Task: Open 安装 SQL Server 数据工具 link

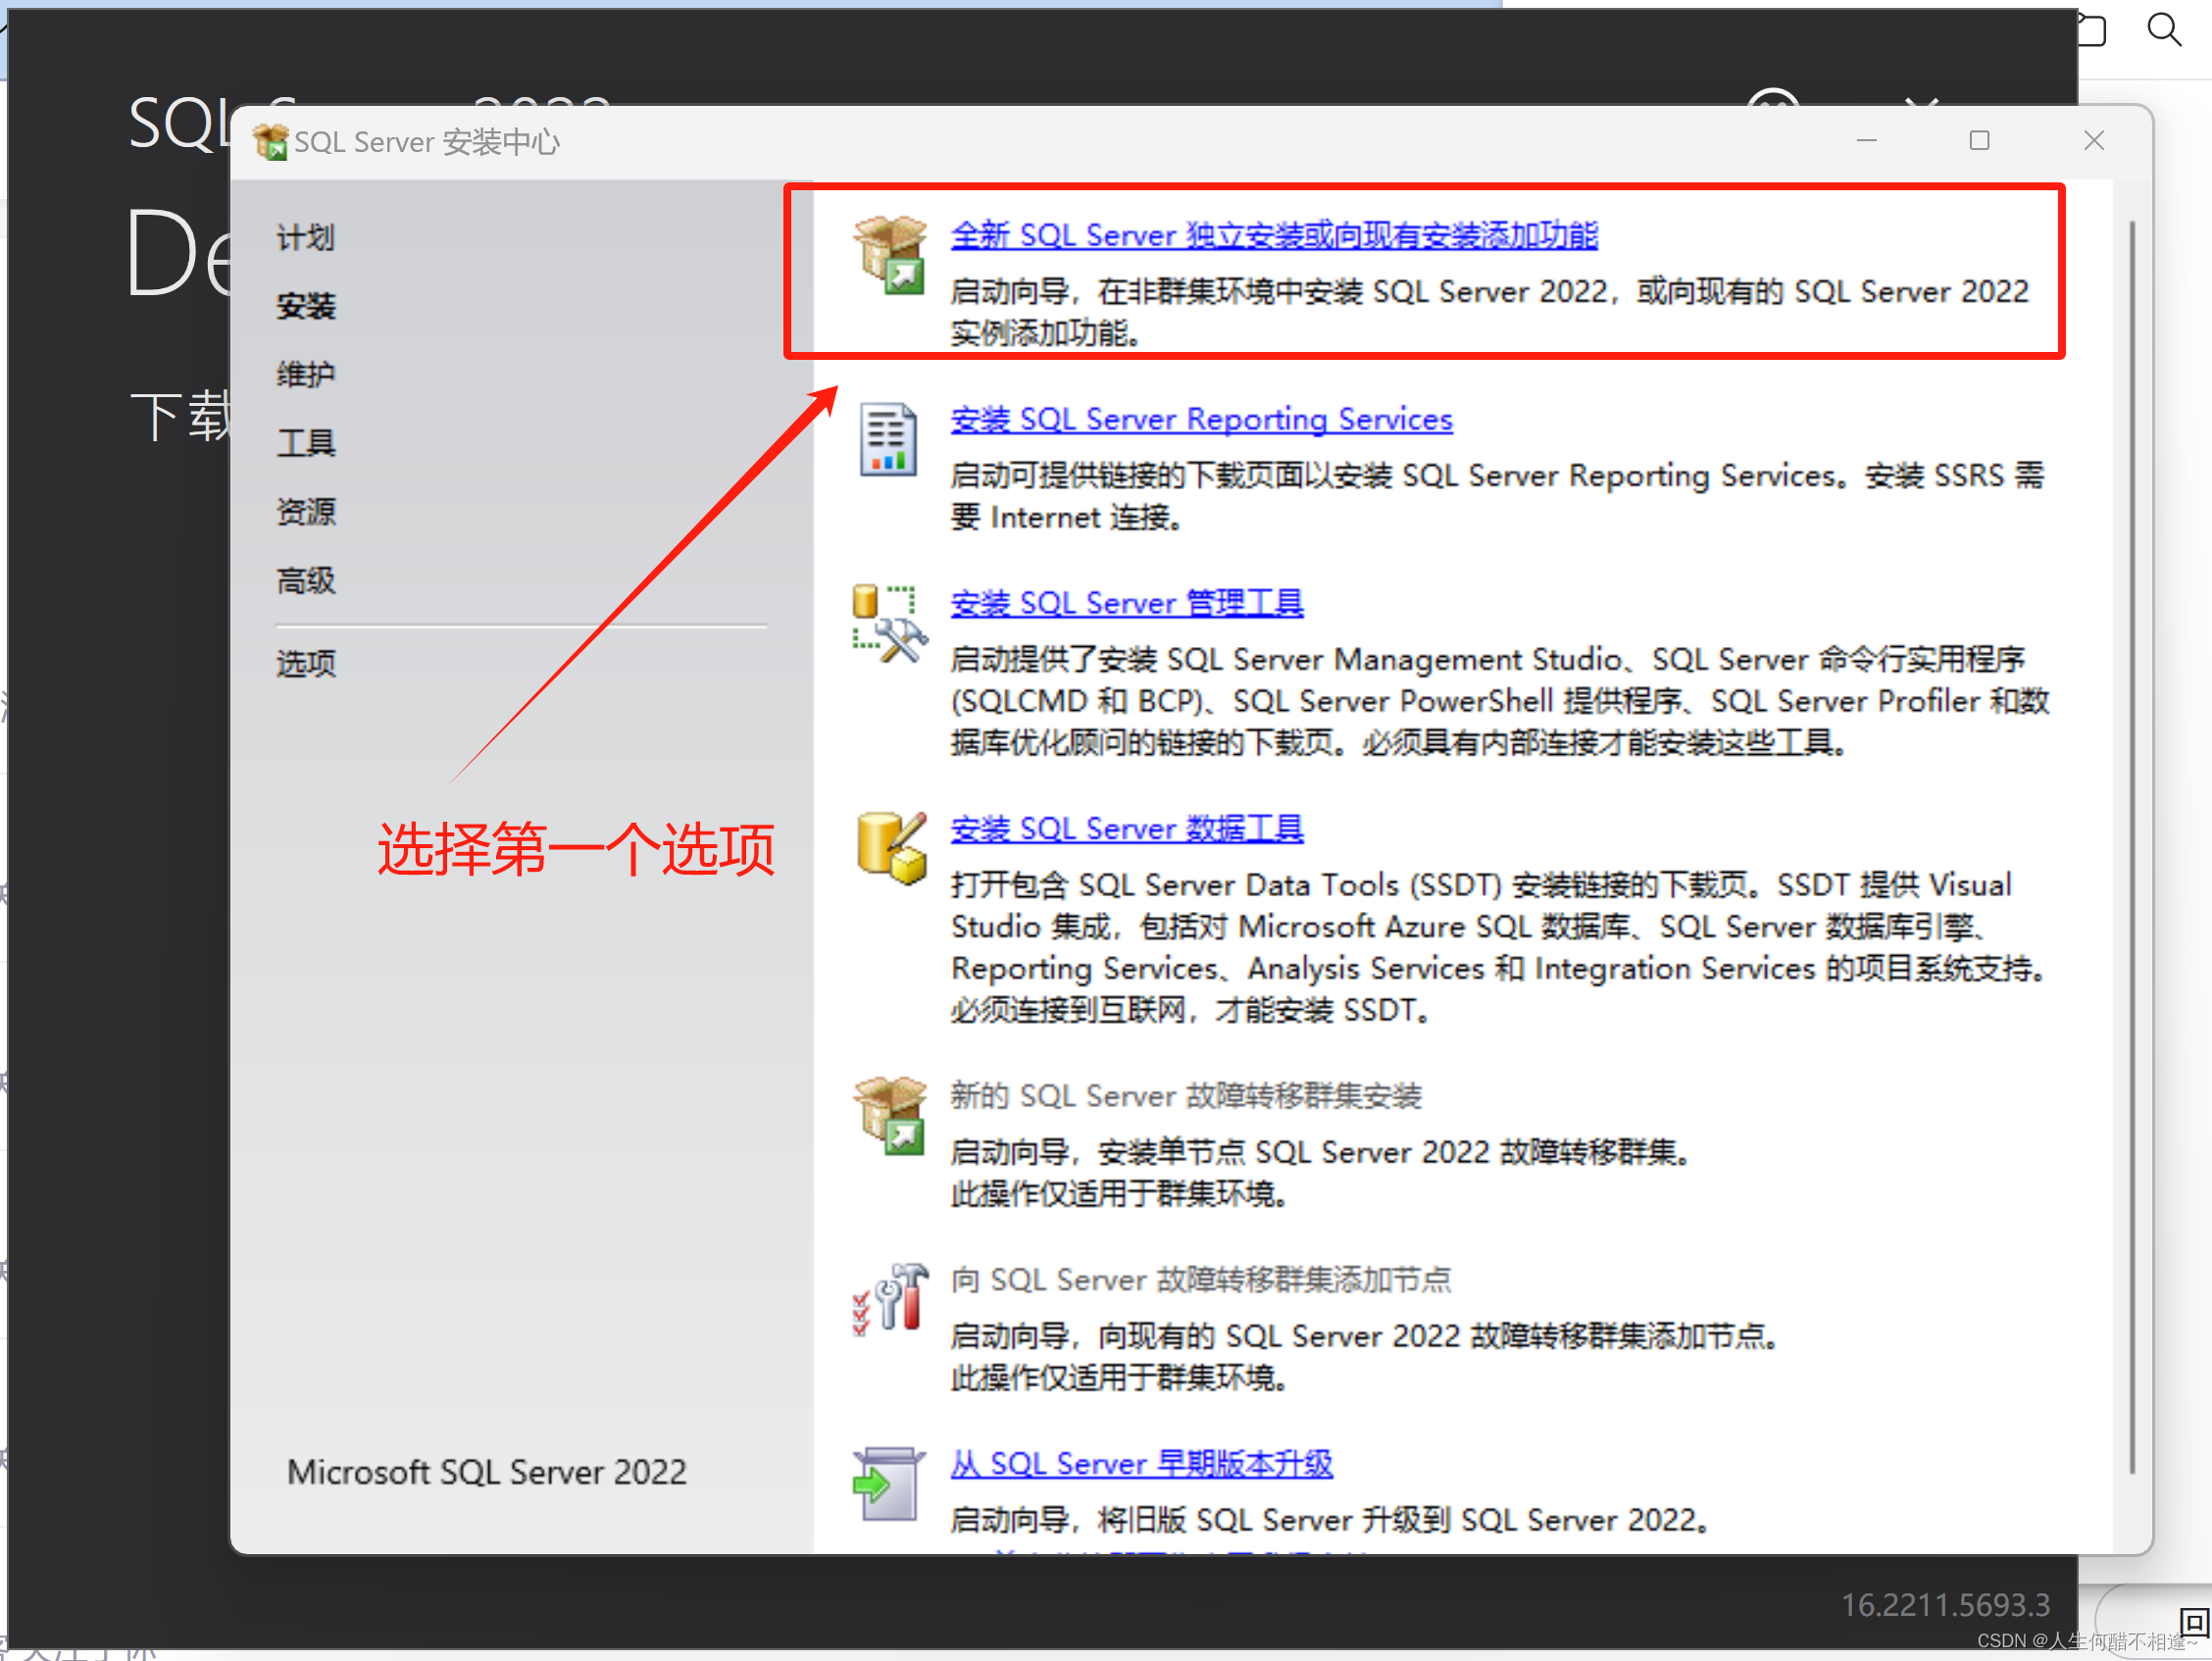Action: (1126, 829)
